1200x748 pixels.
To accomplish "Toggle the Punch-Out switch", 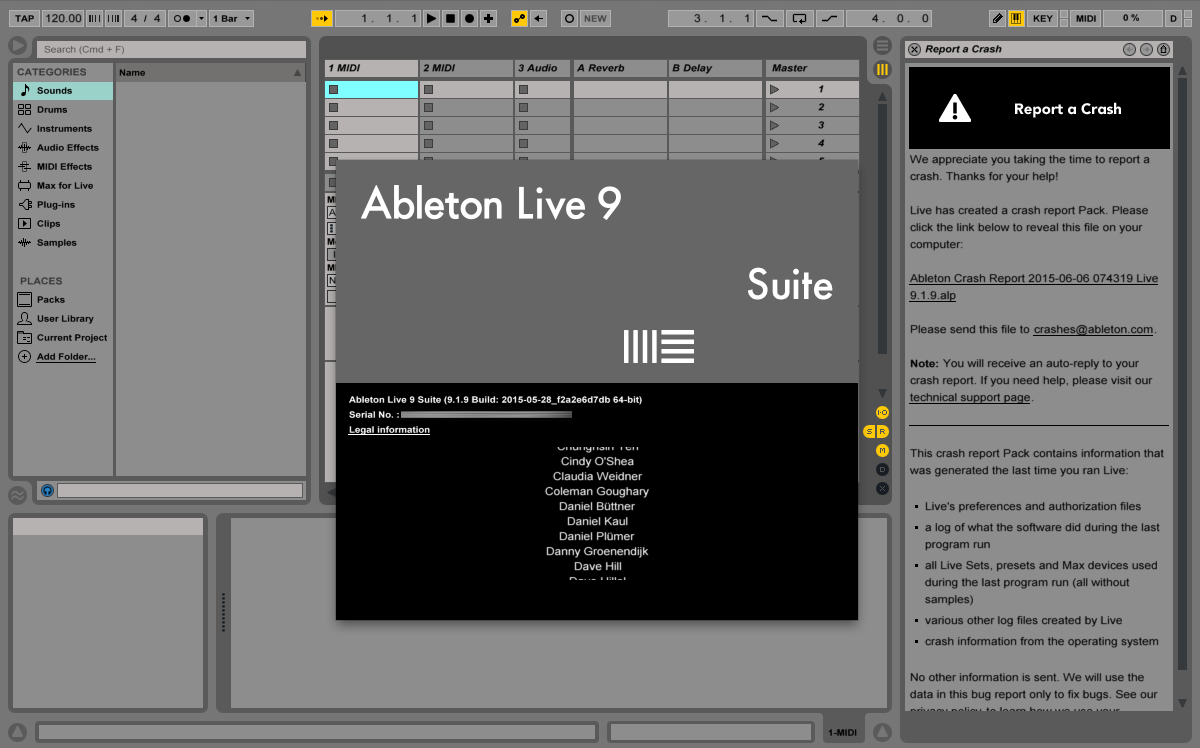I will point(830,18).
